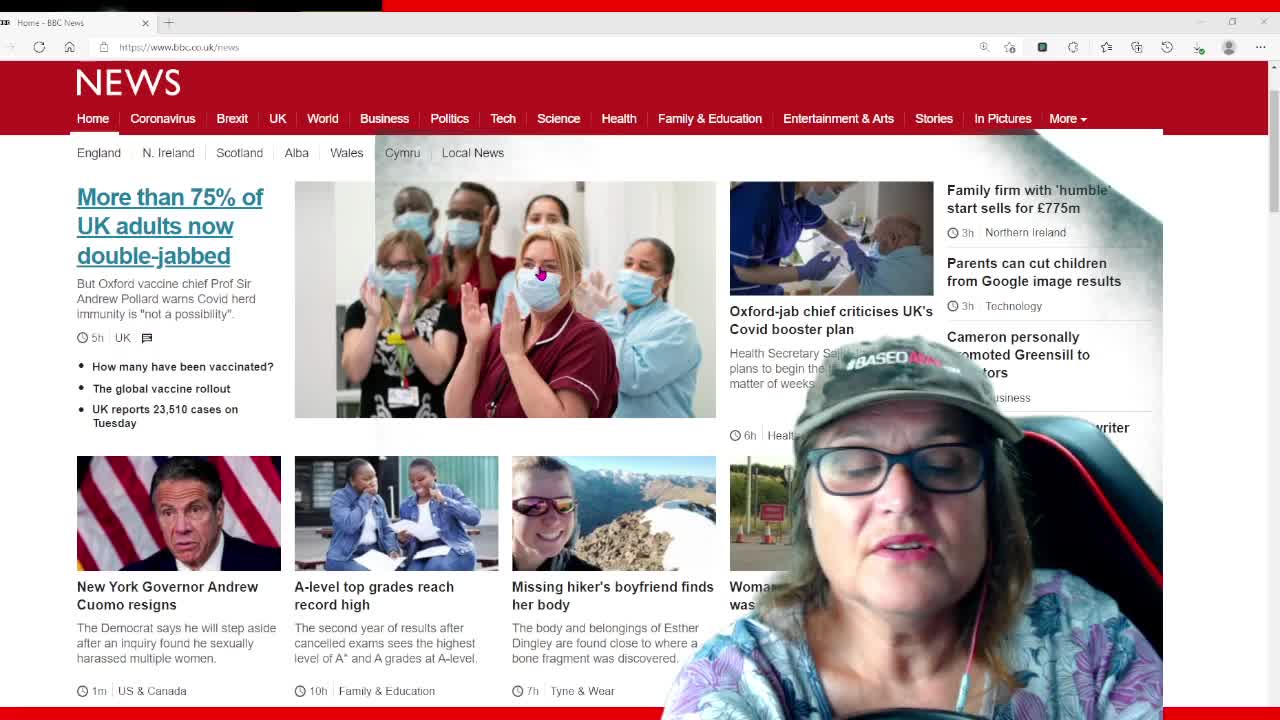Close the Home - BBC News tab
Viewport: 1280px width, 720px height.
(x=145, y=22)
